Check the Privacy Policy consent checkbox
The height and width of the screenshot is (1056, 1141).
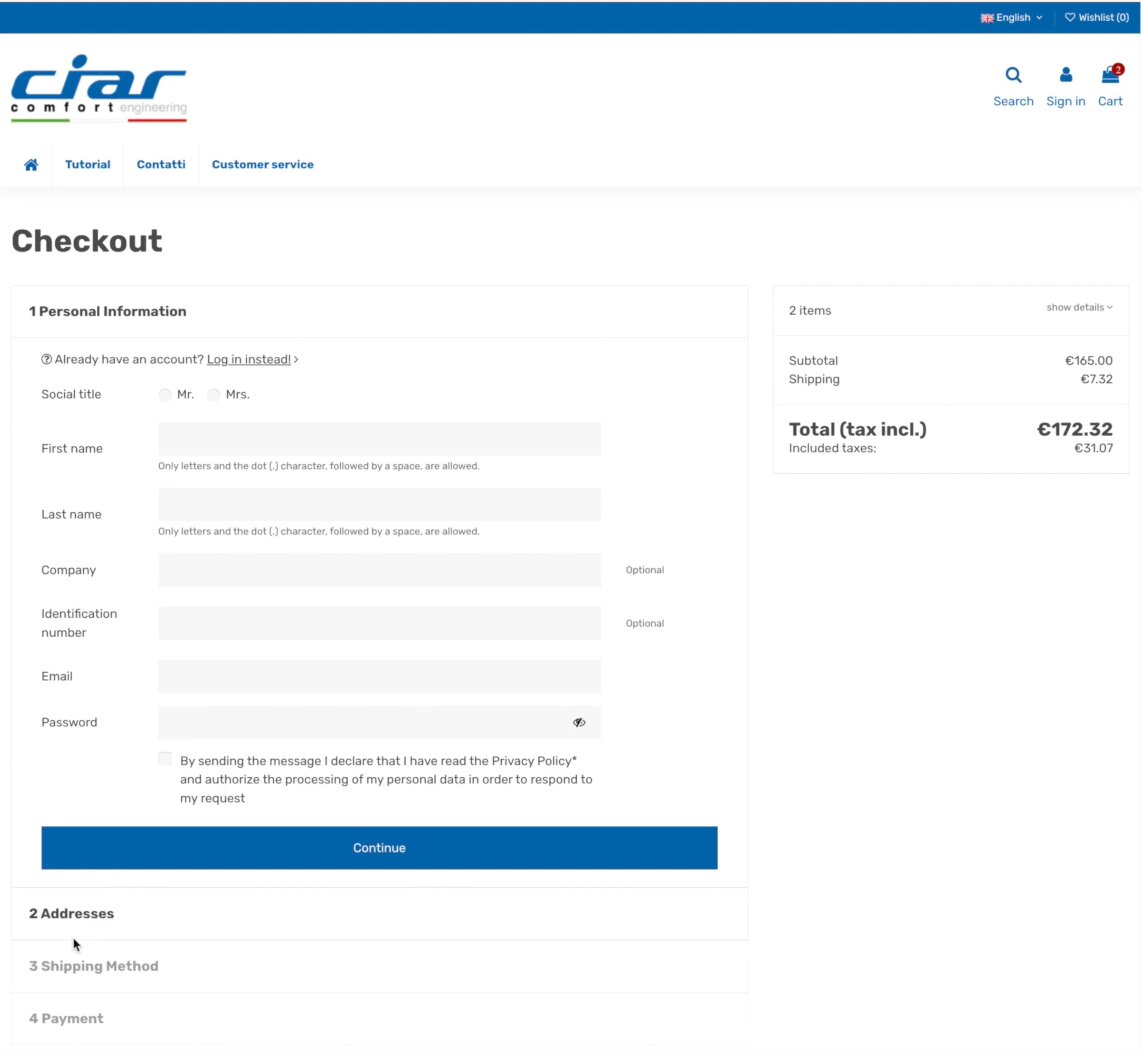click(165, 759)
